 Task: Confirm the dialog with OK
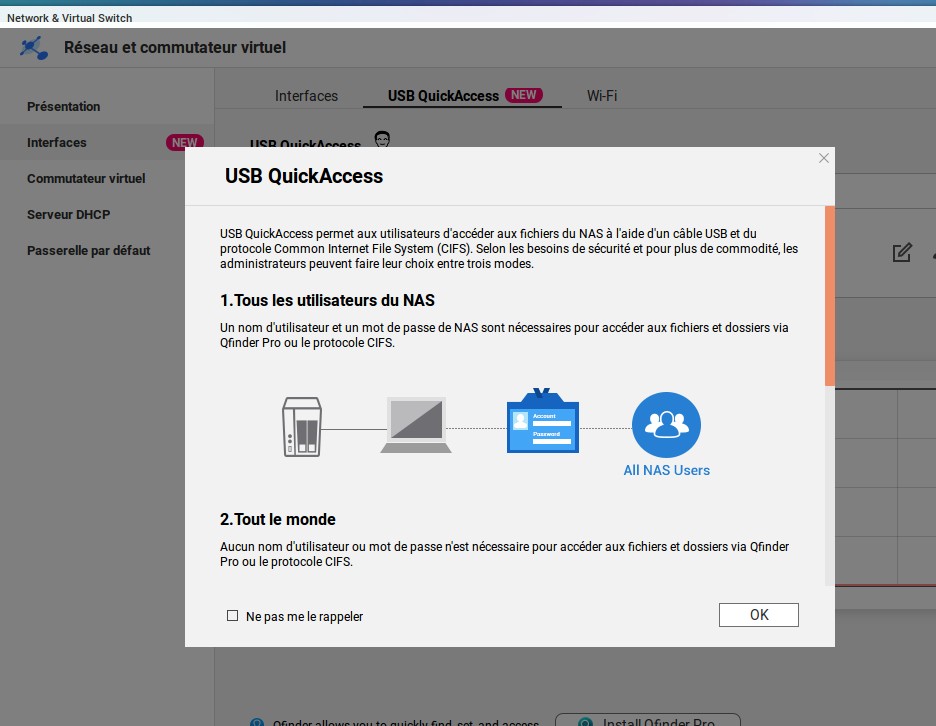tap(759, 615)
